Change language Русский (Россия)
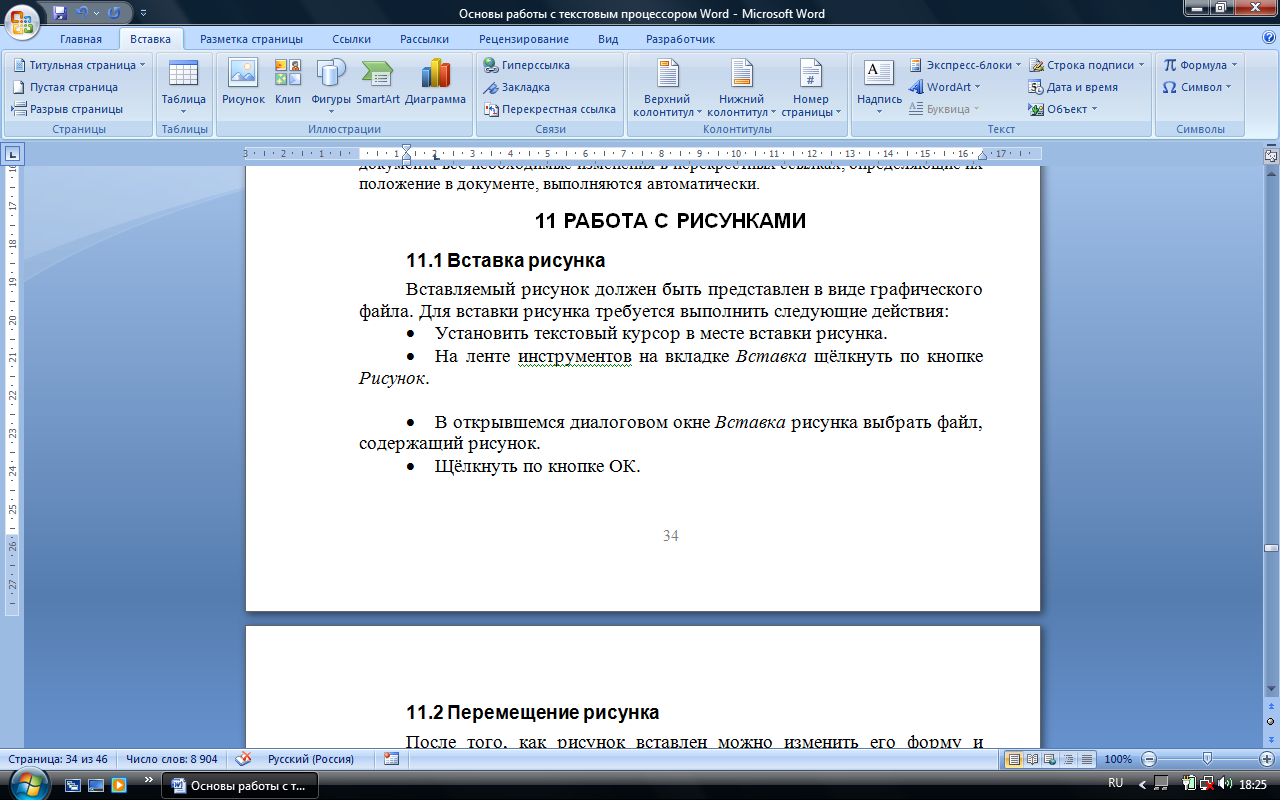Screen dimensions: 1280x800 click(x=311, y=759)
